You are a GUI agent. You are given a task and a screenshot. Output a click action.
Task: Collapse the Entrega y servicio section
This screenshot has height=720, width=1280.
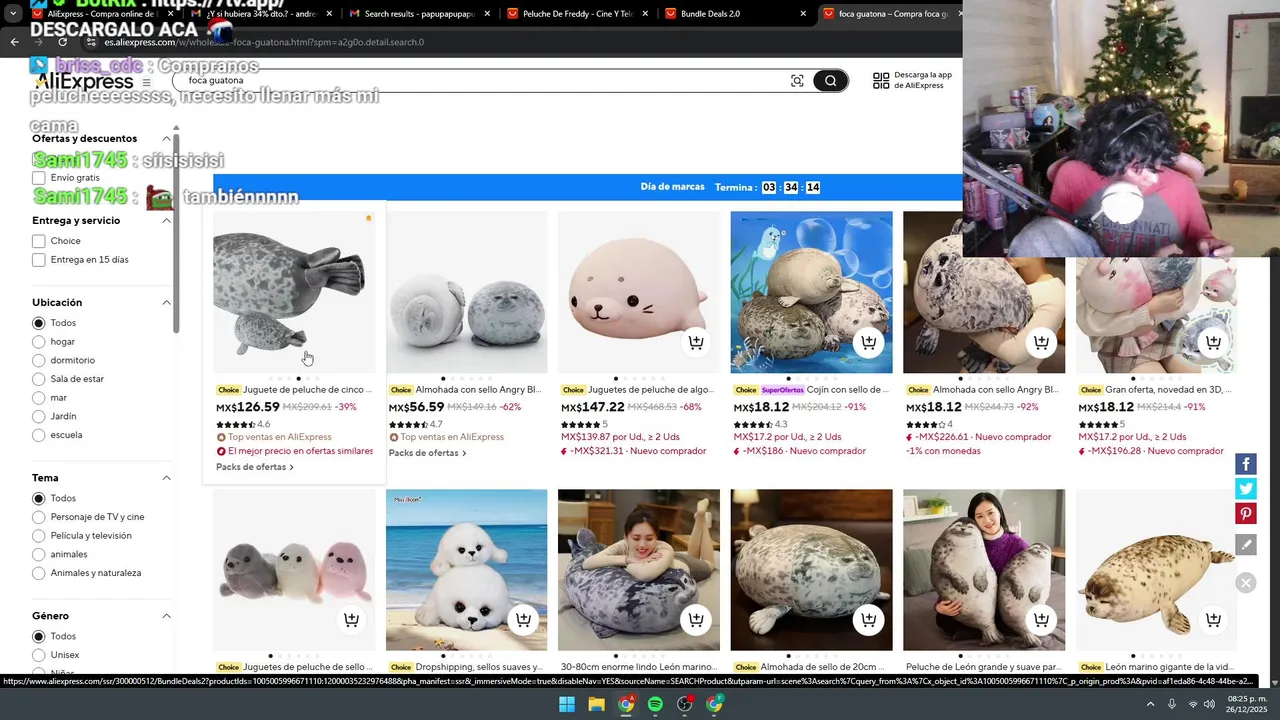coord(166,221)
